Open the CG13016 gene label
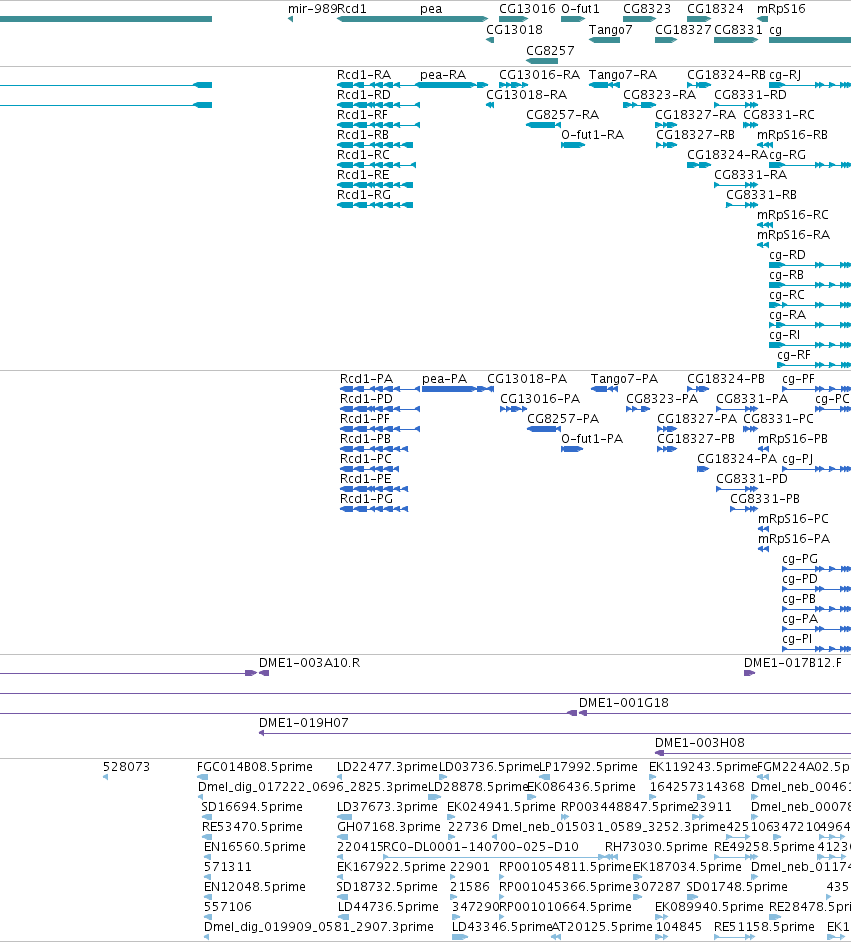 (x=527, y=9)
